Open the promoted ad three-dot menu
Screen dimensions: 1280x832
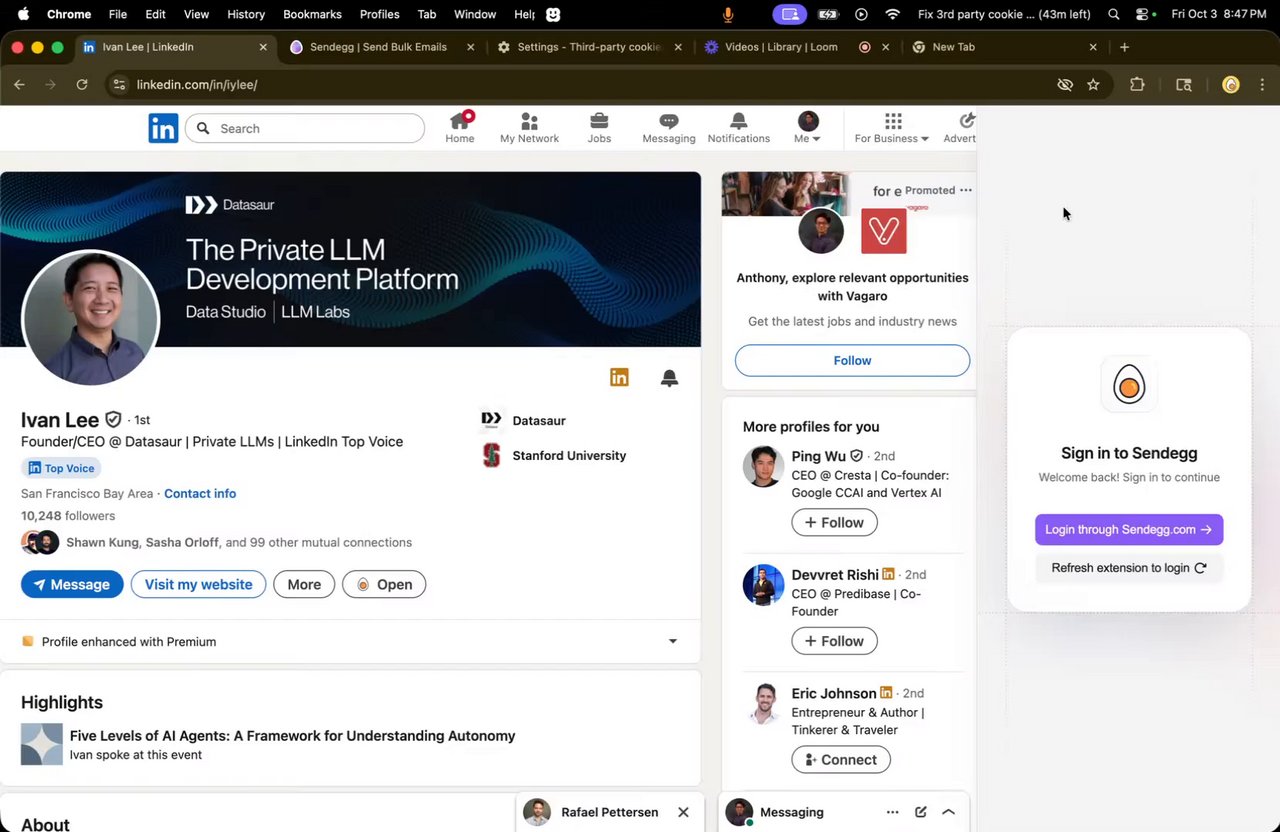(965, 190)
